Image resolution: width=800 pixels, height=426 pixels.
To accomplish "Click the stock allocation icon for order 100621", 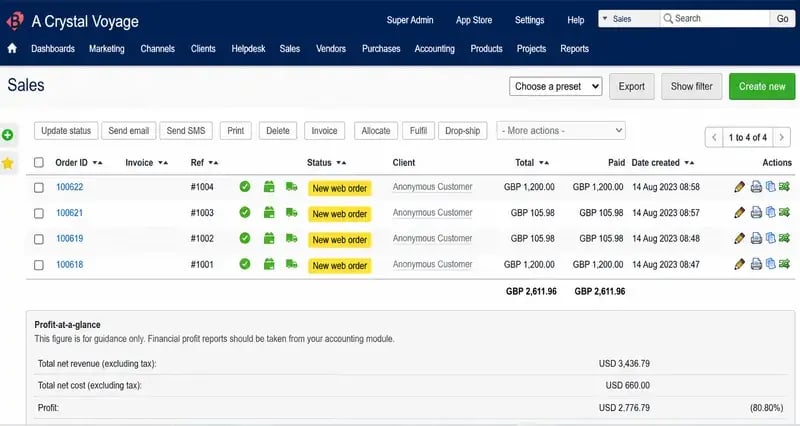I will click(269, 212).
